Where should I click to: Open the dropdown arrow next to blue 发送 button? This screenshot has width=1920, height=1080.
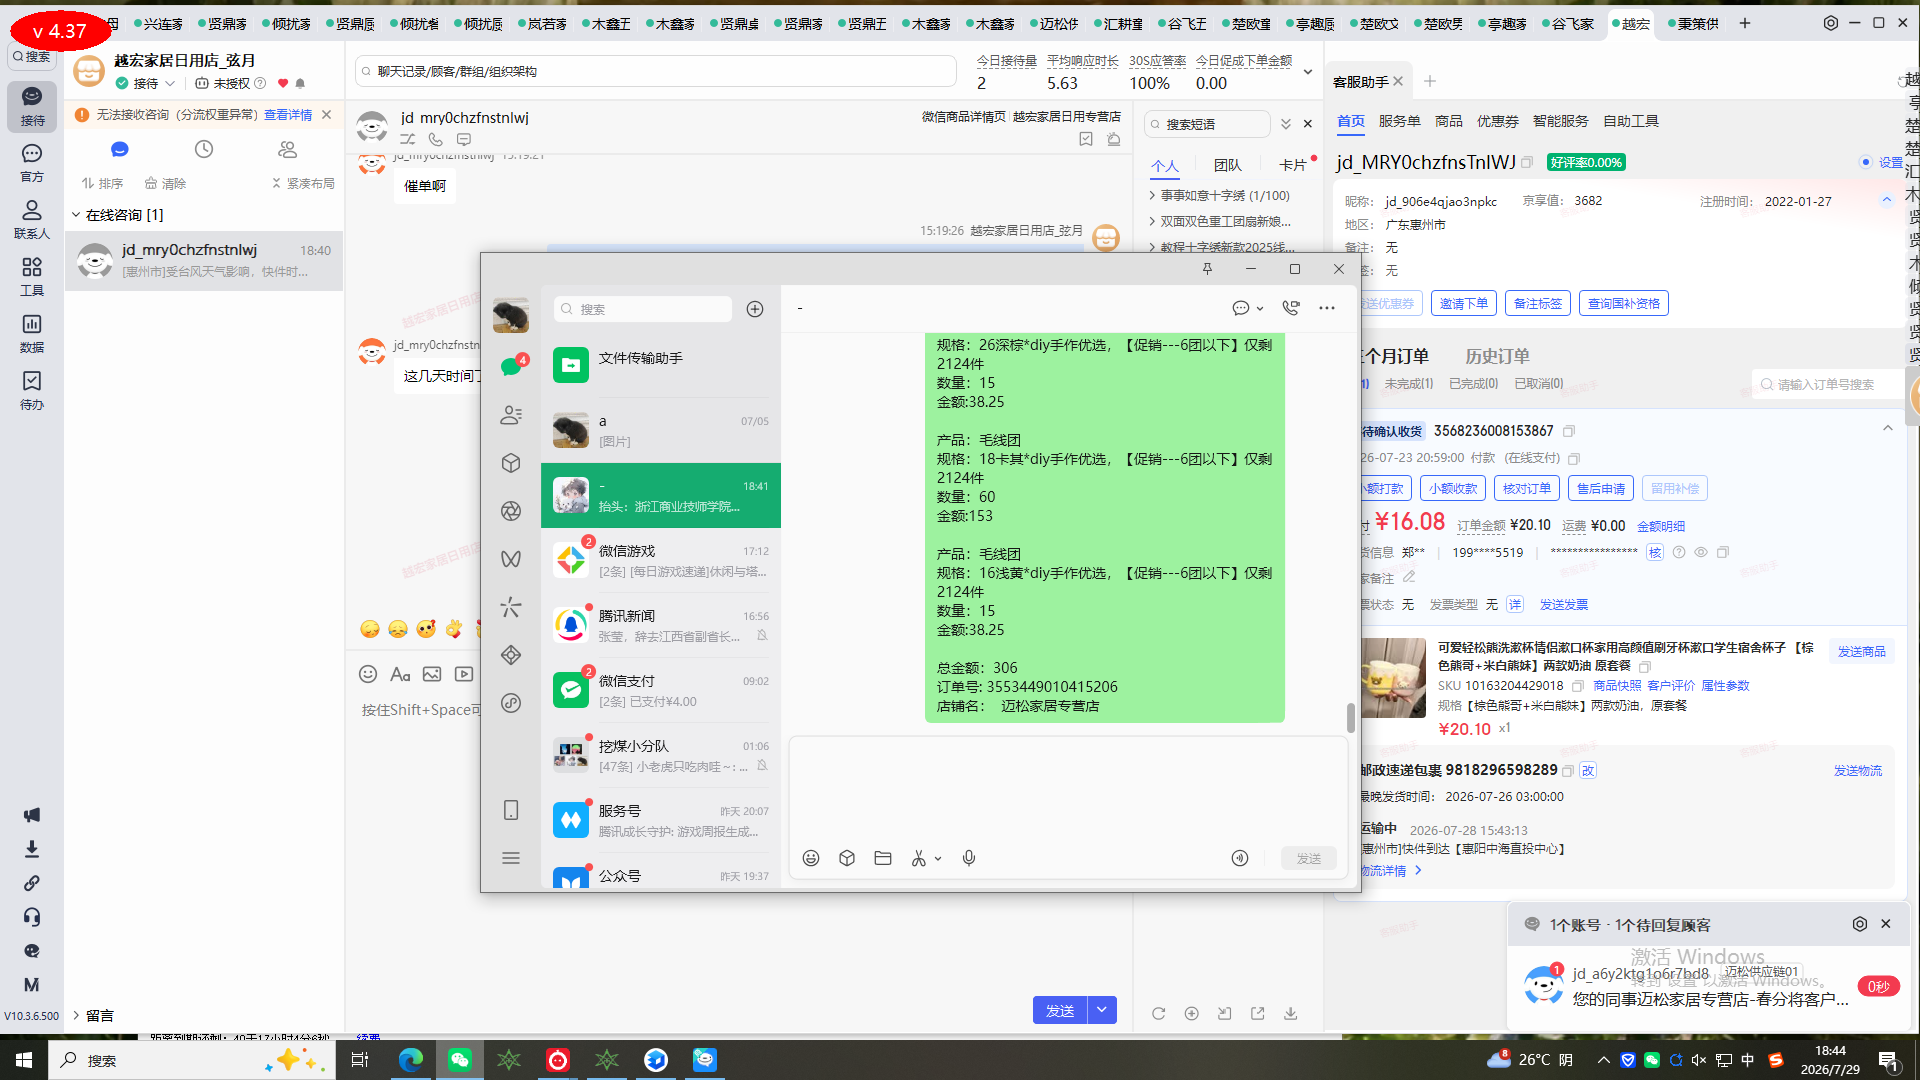pos(1102,1010)
